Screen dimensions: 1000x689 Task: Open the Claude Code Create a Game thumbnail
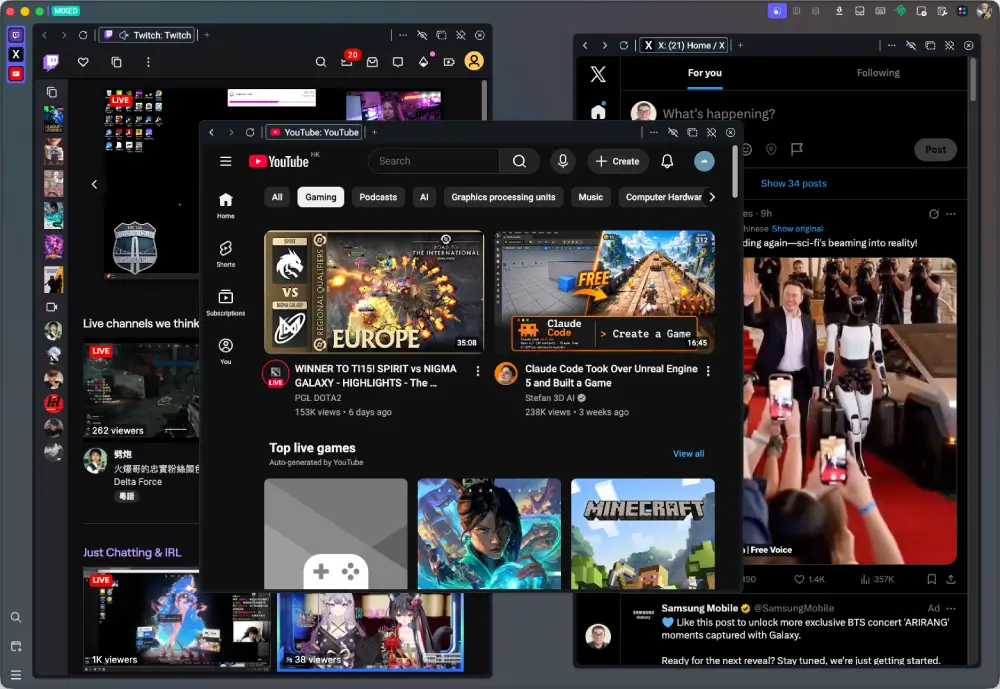[x=605, y=292]
